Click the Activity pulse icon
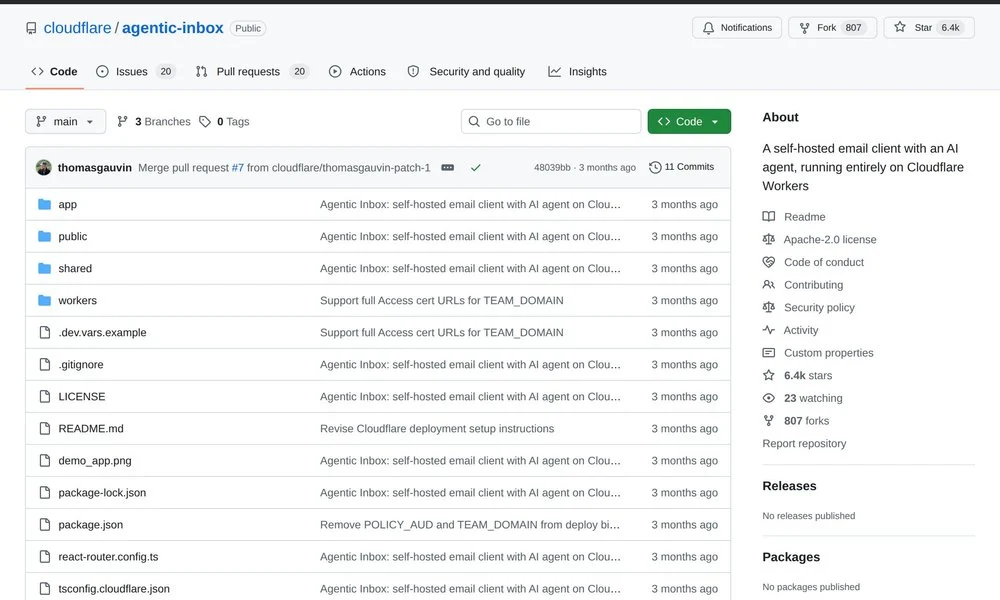The image size is (1000, 600). click(768, 330)
